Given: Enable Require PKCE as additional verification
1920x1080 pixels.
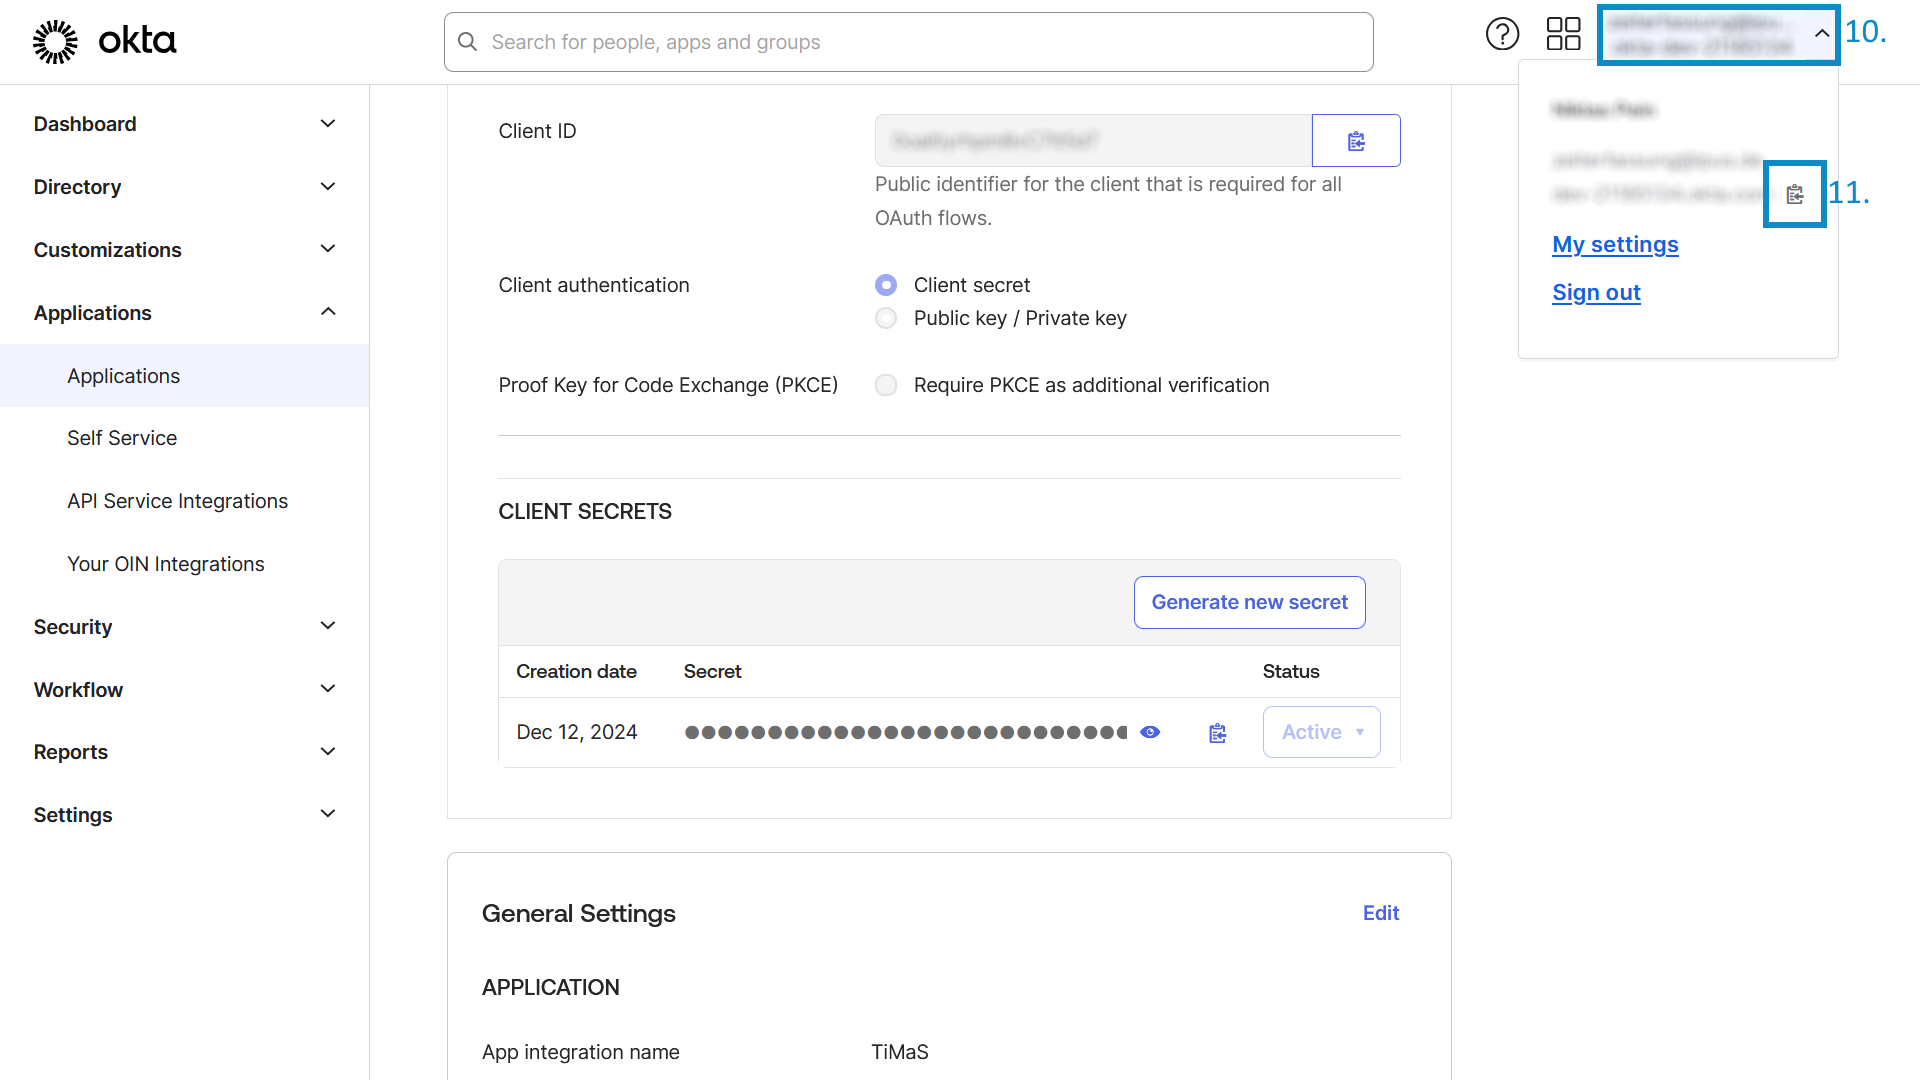Looking at the screenshot, I should pos(886,385).
